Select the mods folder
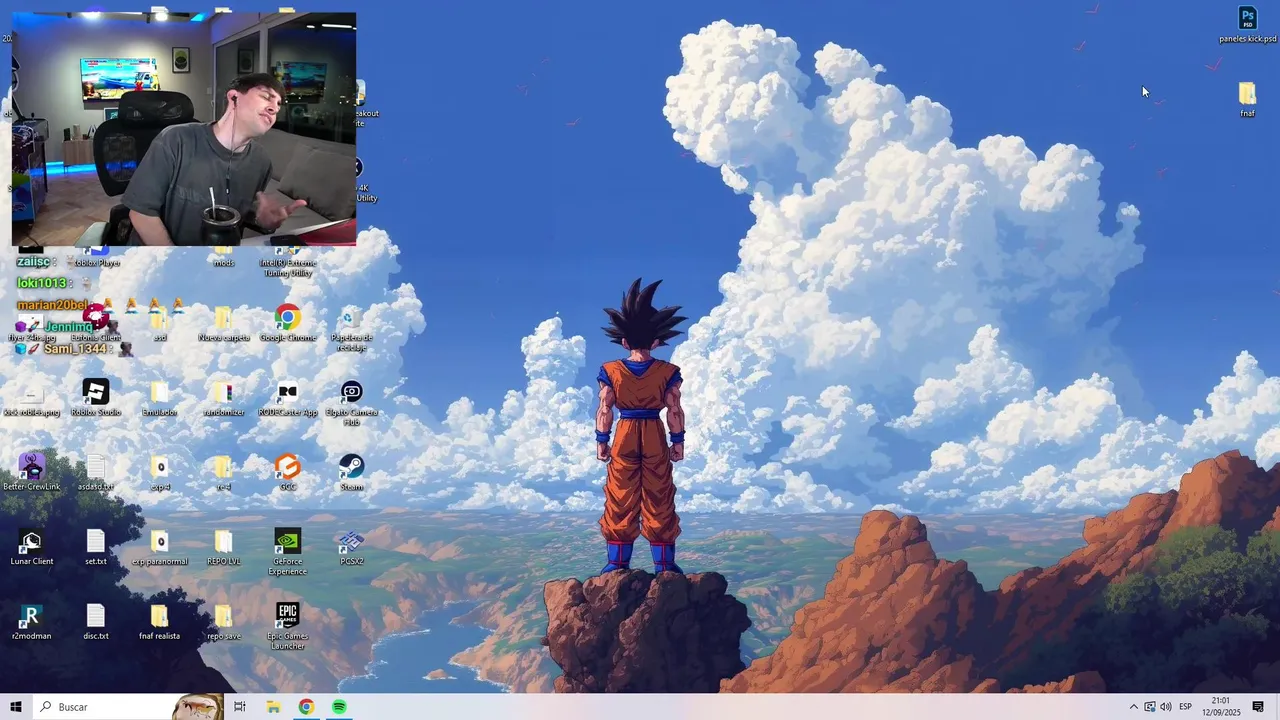1280x720 pixels. pyautogui.click(x=223, y=257)
